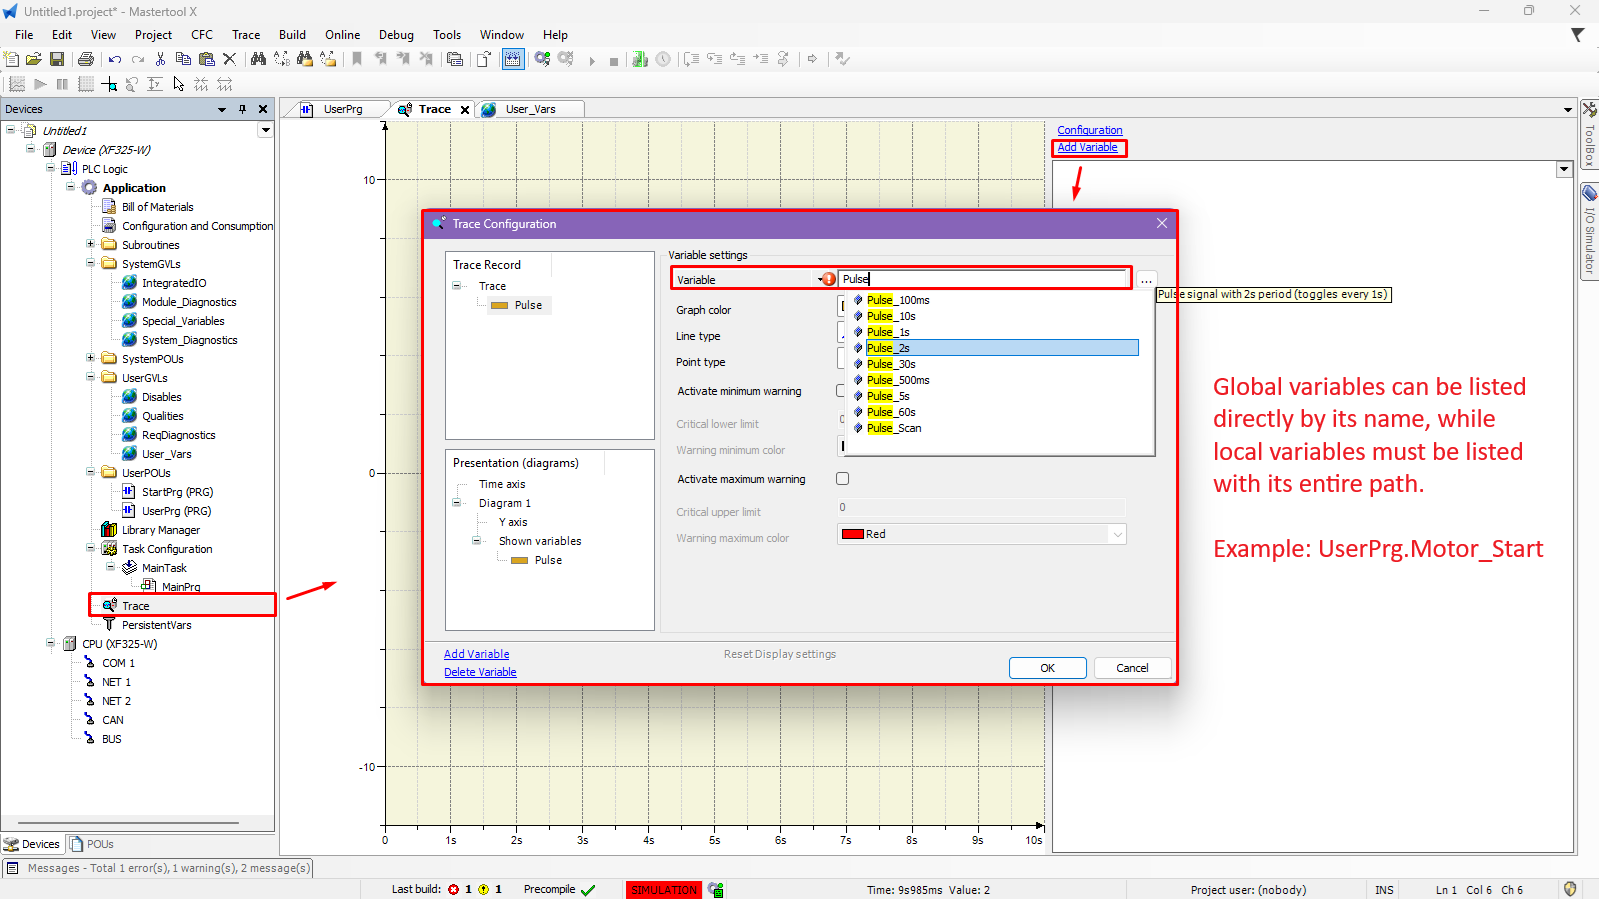This screenshot has width=1599, height=899.
Task: Open the Variable type dropdown arrow
Action: click(821, 280)
